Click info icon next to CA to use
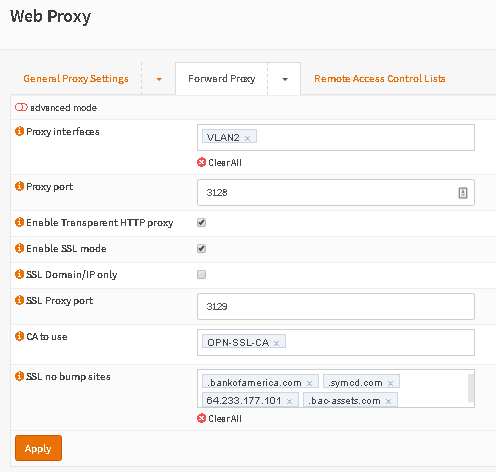Viewport: 496px width, 472px height. (x=19, y=336)
